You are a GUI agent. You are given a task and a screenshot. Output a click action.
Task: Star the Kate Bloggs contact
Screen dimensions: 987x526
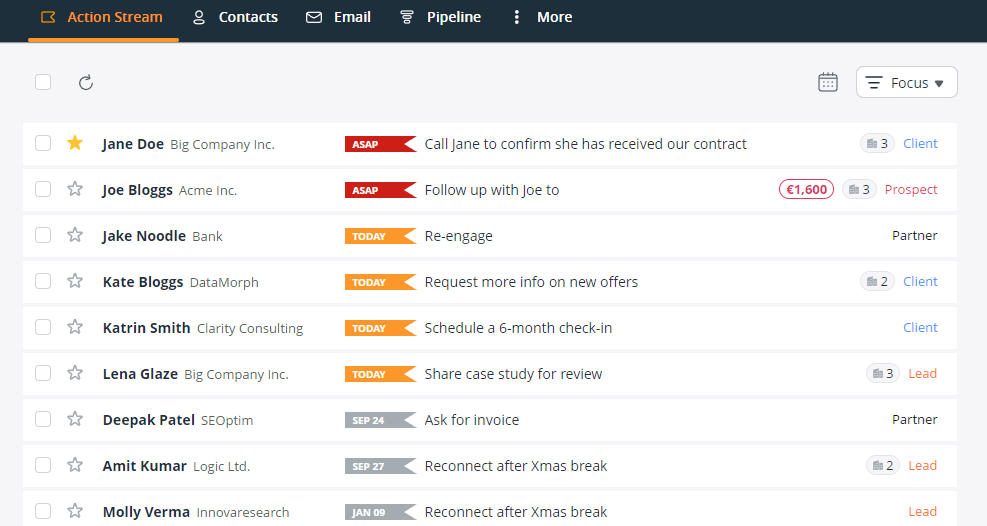(x=75, y=281)
